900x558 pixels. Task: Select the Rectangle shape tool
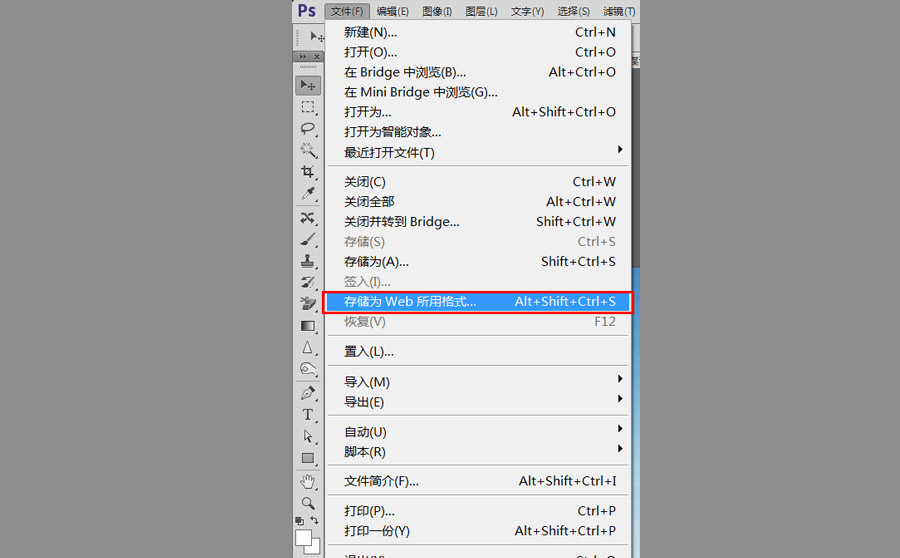(x=308, y=458)
